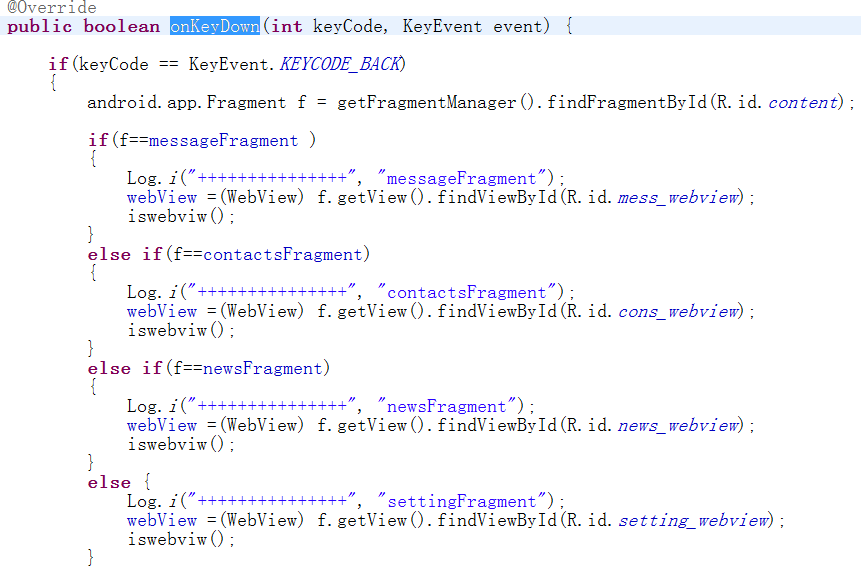Click webView variable on the mess_webview line

162,198
